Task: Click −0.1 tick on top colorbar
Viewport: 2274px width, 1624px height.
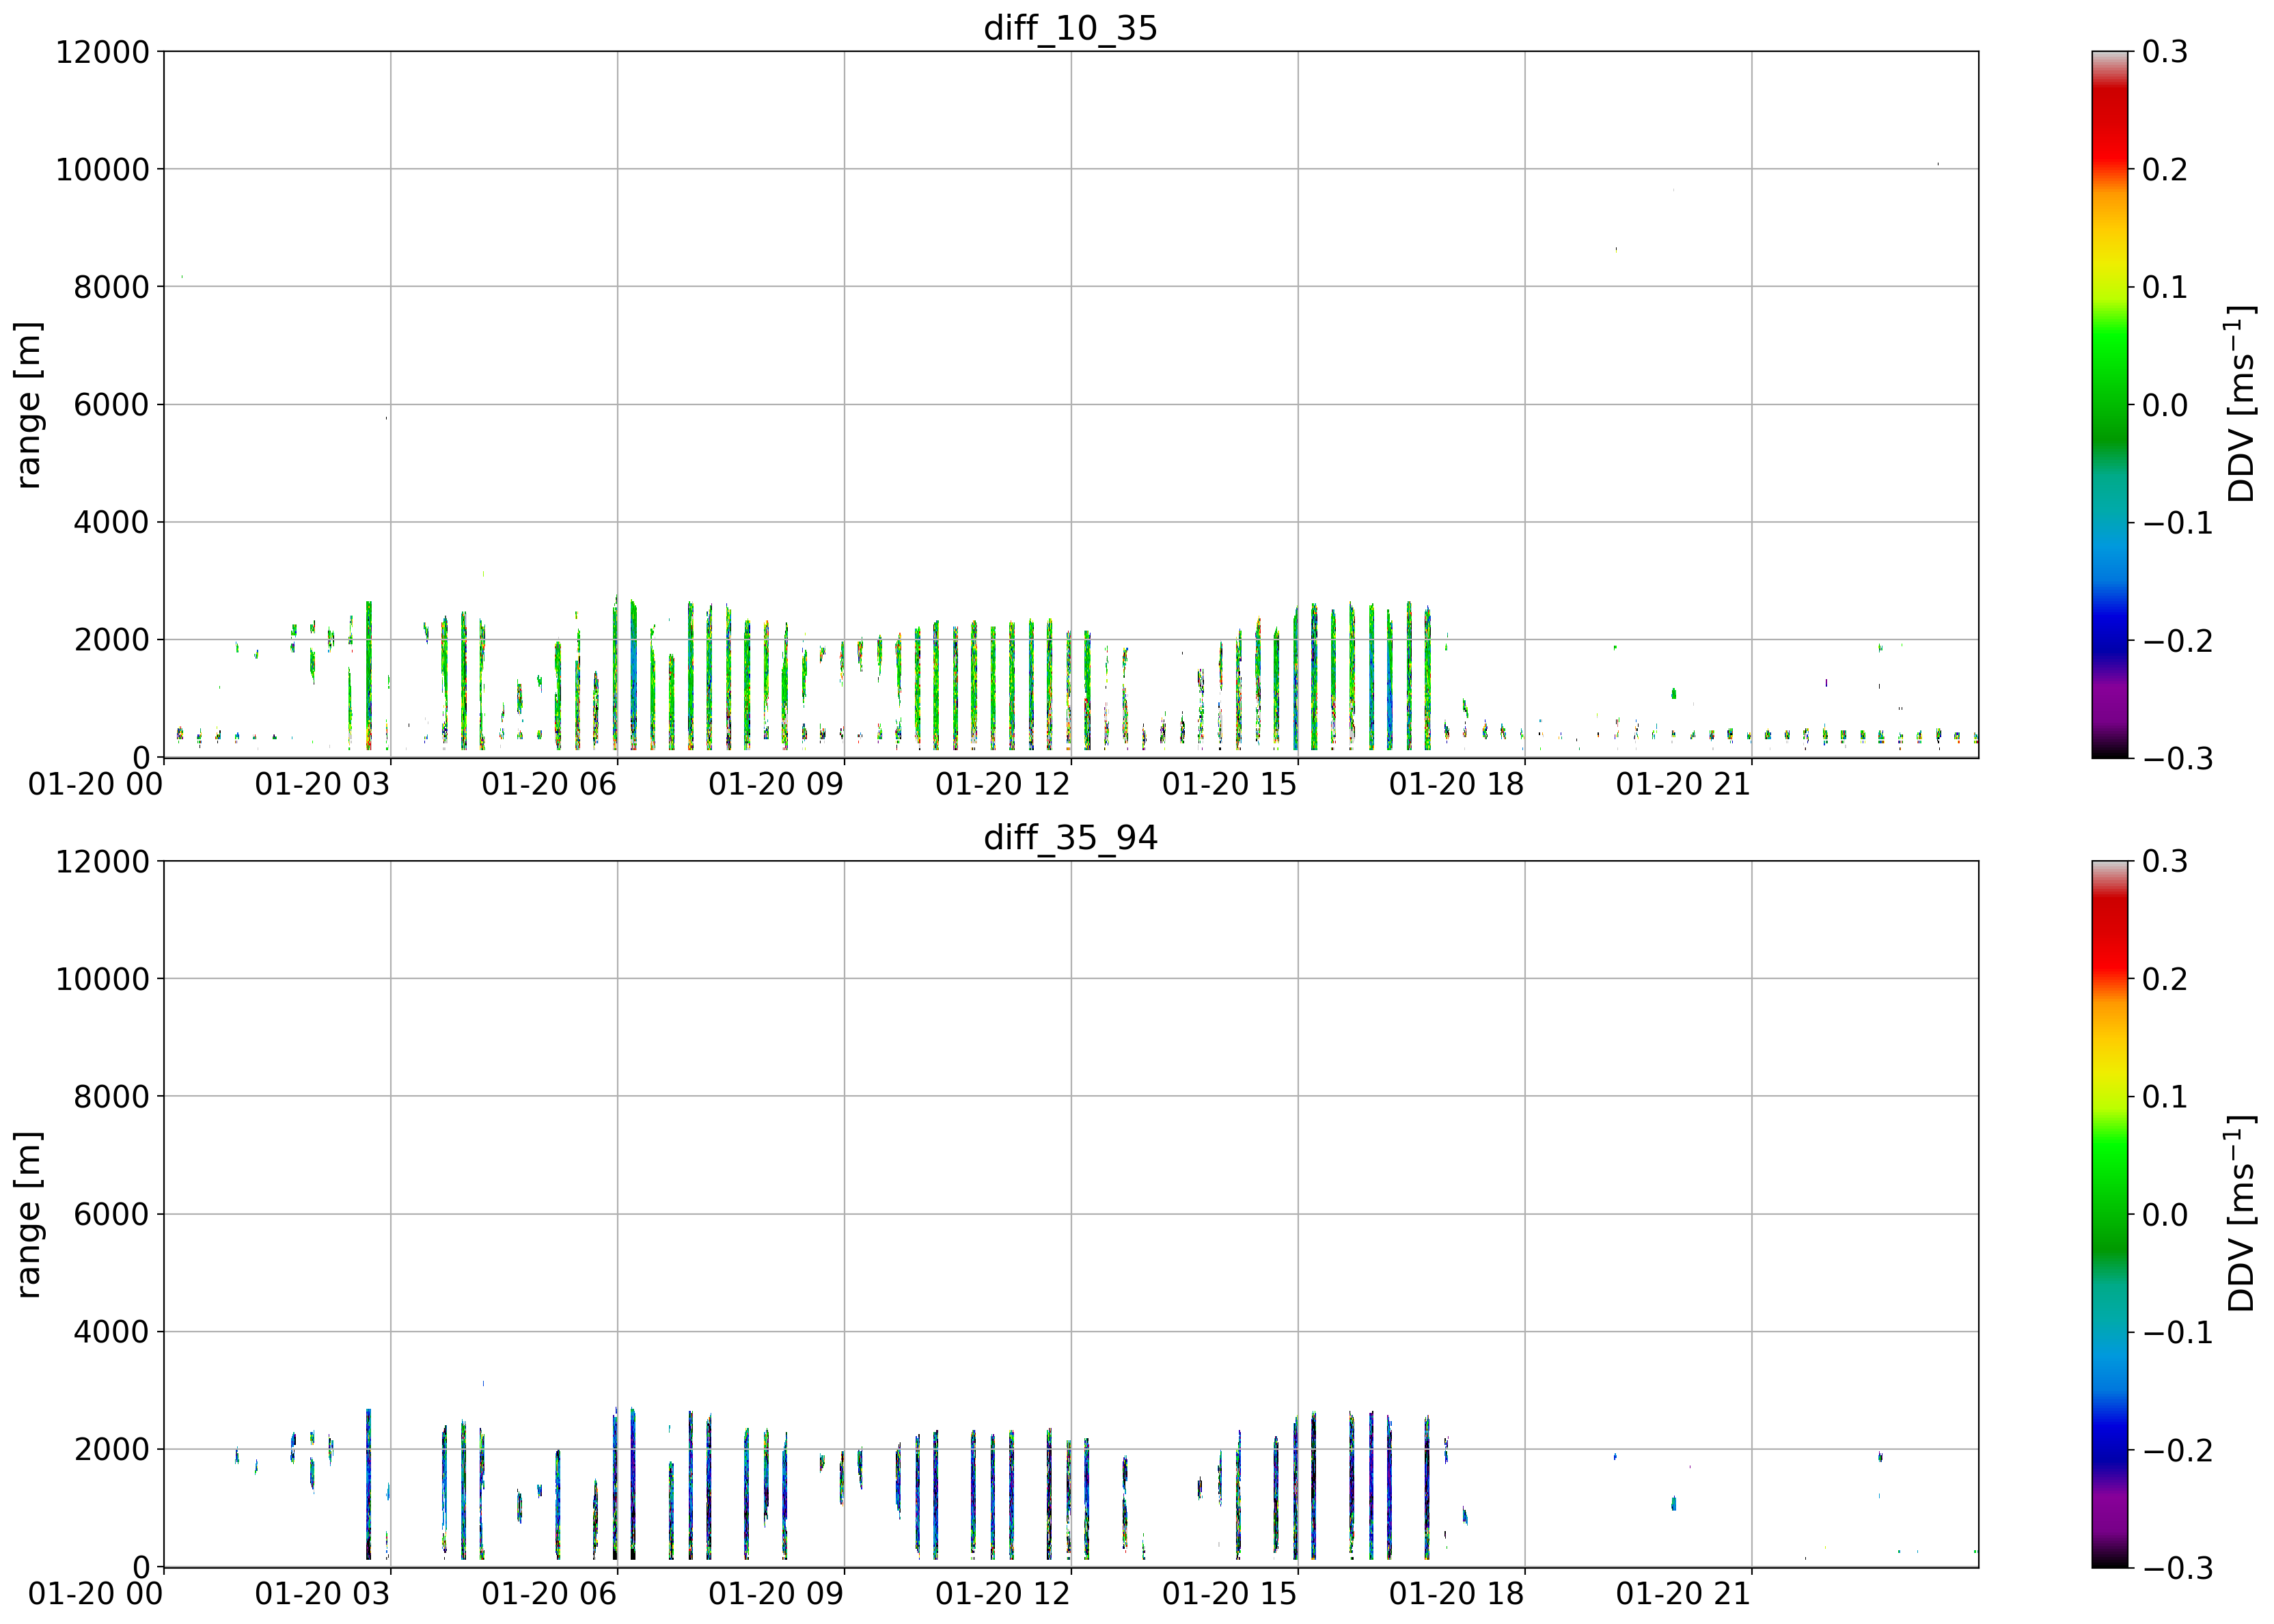Action: [2177, 522]
